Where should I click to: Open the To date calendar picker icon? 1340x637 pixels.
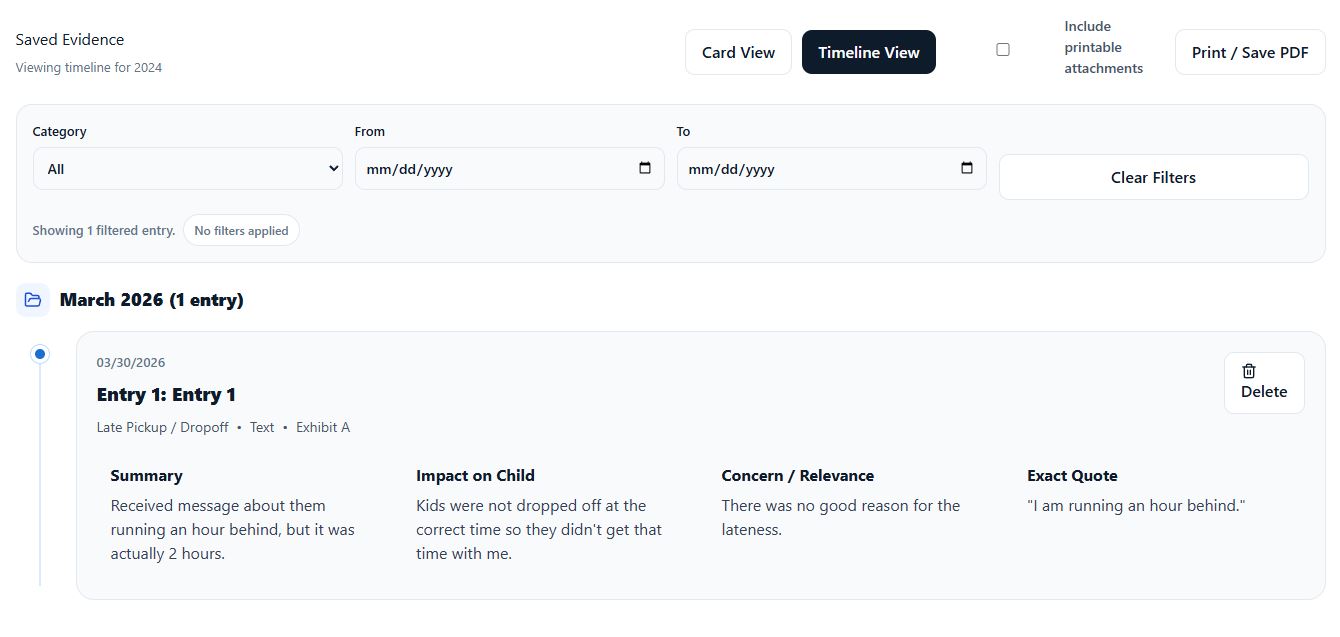tap(967, 168)
